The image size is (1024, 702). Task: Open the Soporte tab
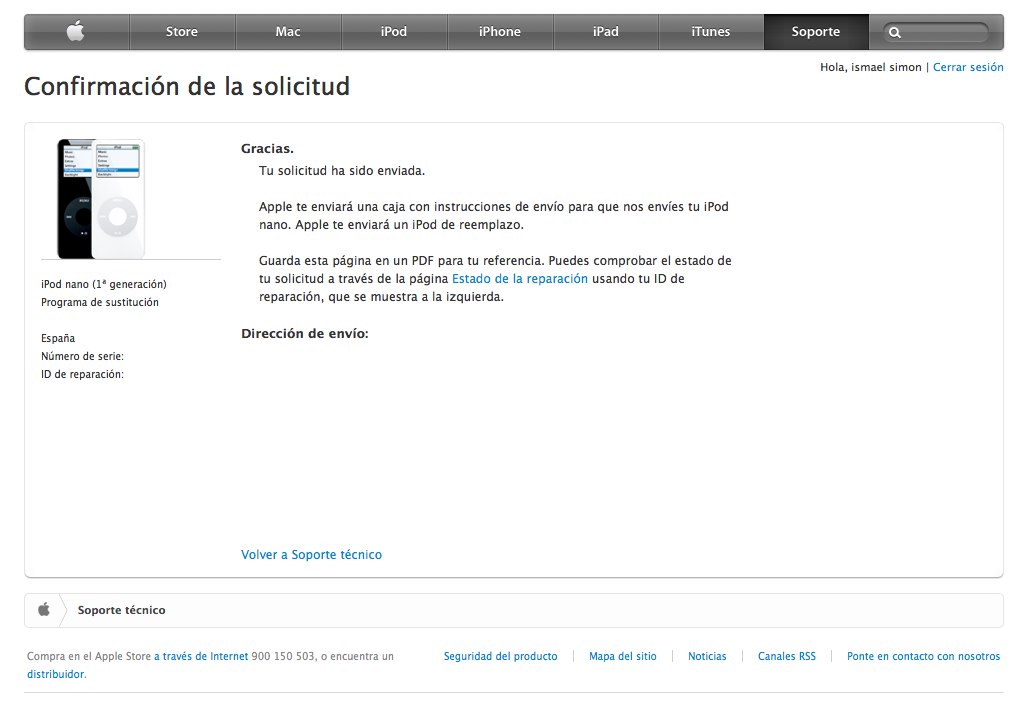pyautogui.click(x=816, y=31)
